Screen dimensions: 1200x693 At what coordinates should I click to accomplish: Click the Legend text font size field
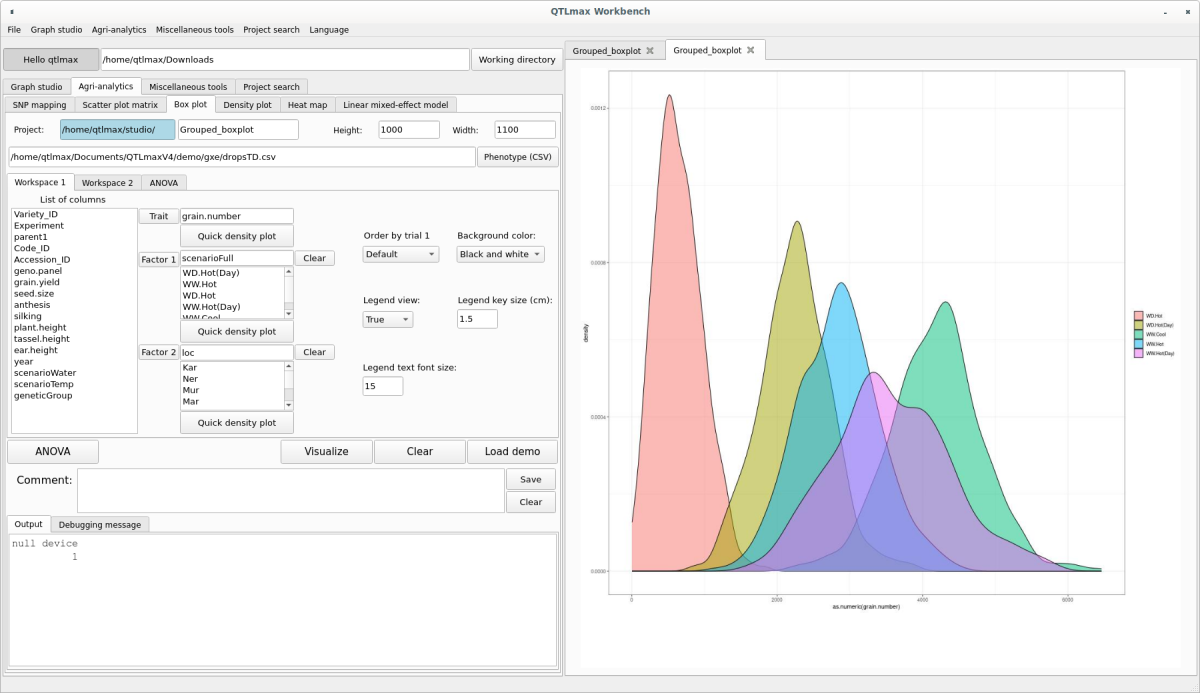[382, 386]
